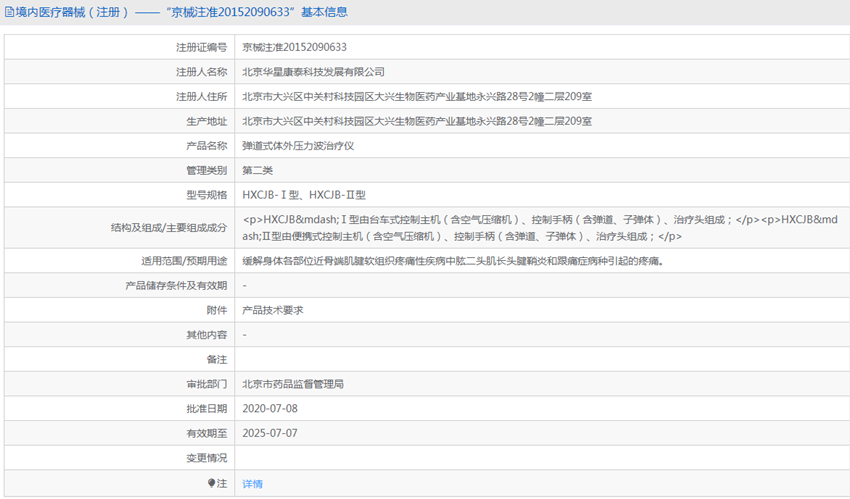Viewport: 850px width, 499px height.
Task: Click the 结构及组成/主要组成成分 label
Action: pos(169,228)
